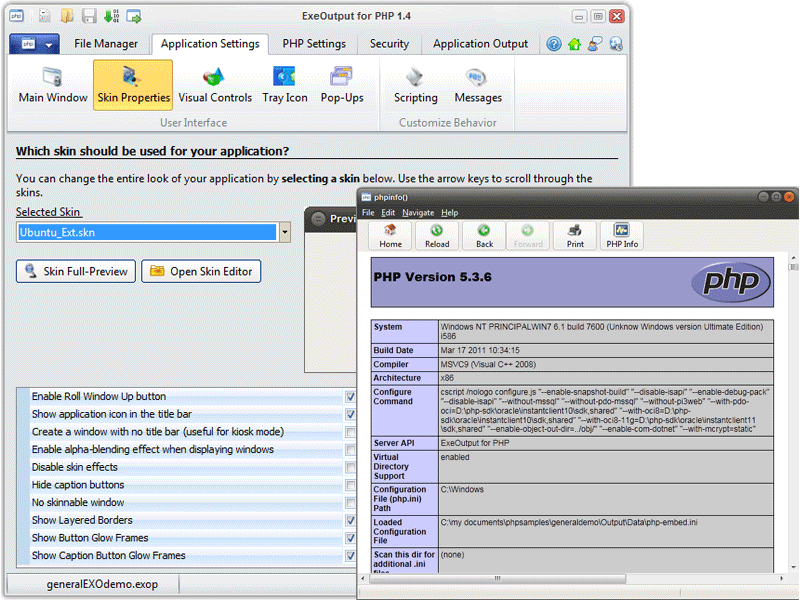Click 'Mar 17 2011 10:34:15' build date value
Image resolution: width=800 pixels, height=600 pixels.
click(480, 351)
